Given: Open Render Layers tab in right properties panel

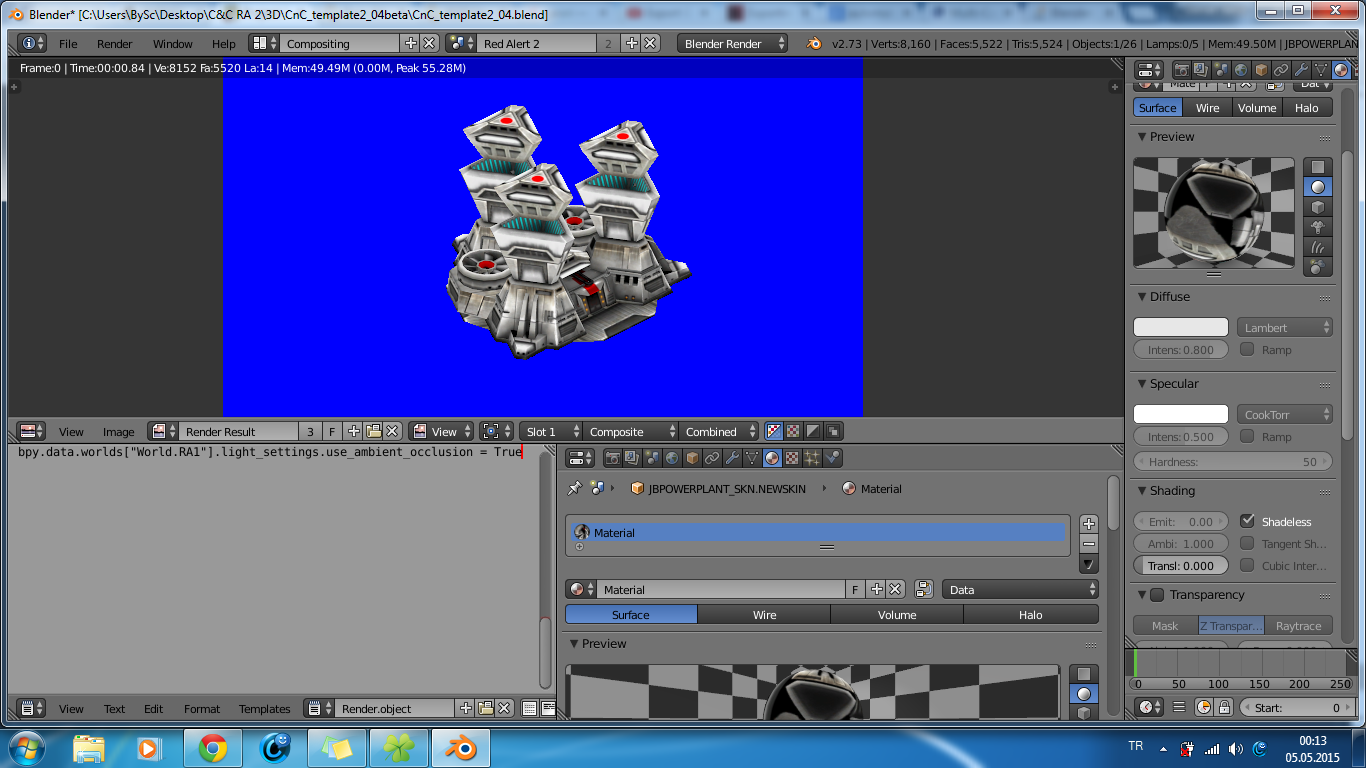Looking at the screenshot, I should 1201,70.
